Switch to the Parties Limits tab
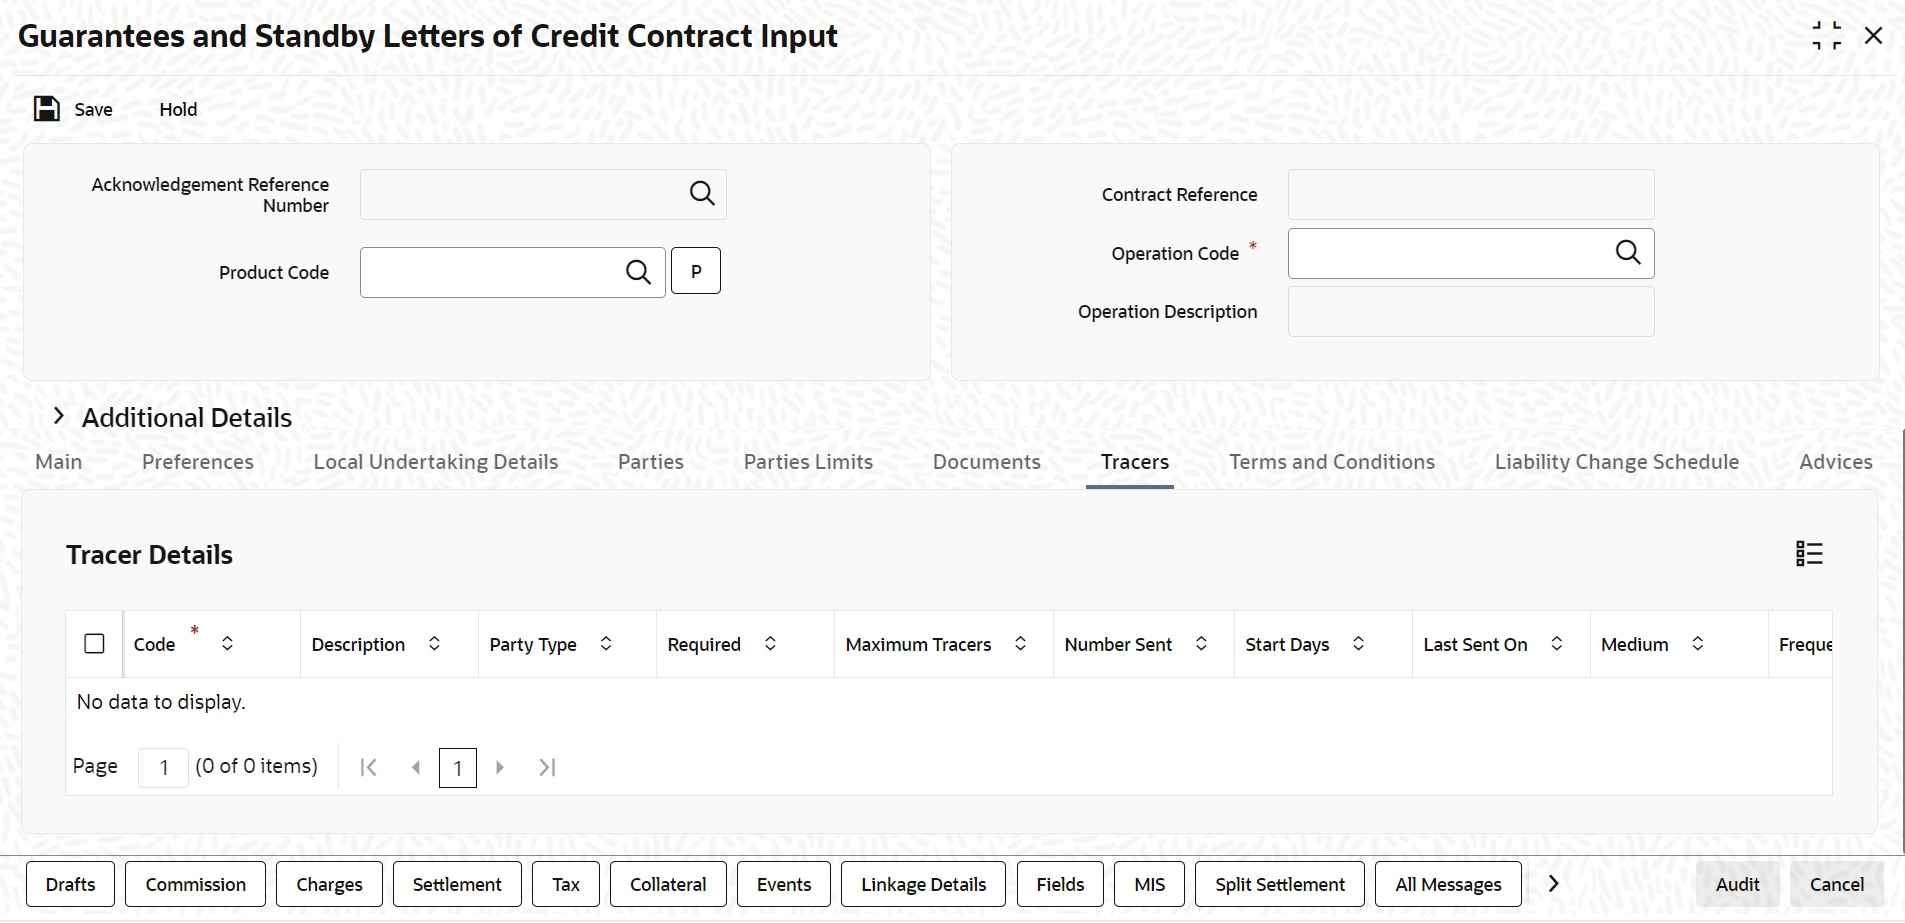Viewport: 1905px width, 923px height. 808,462
